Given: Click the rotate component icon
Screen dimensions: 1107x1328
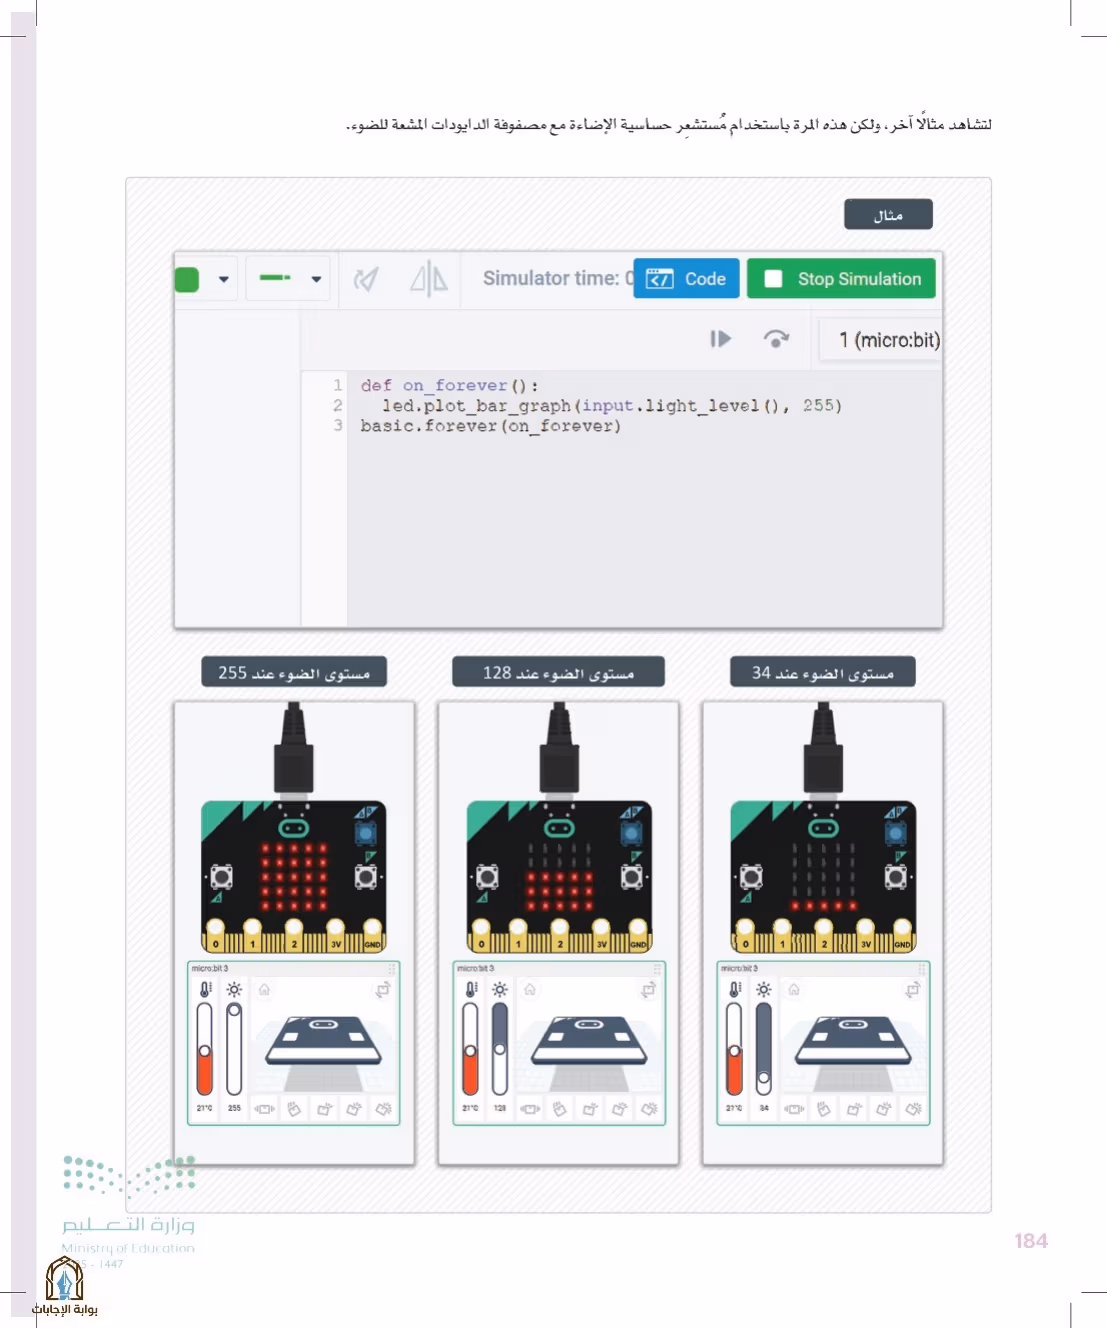Looking at the screenshot, I should tap(367, 279).
